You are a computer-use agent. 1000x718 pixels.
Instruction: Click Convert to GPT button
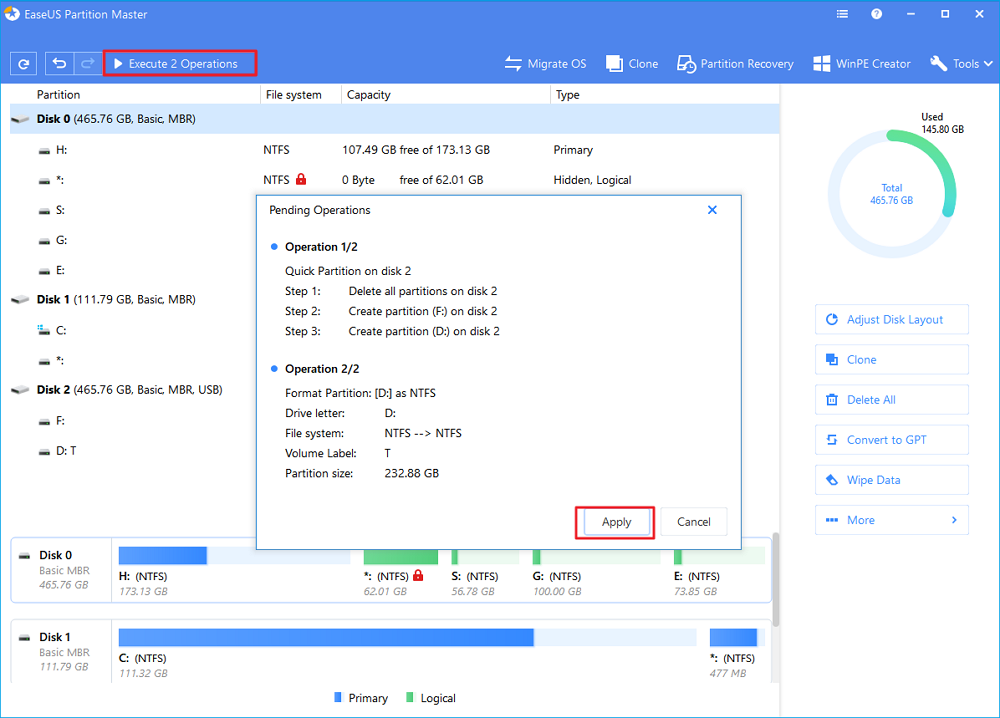[892, 440]
